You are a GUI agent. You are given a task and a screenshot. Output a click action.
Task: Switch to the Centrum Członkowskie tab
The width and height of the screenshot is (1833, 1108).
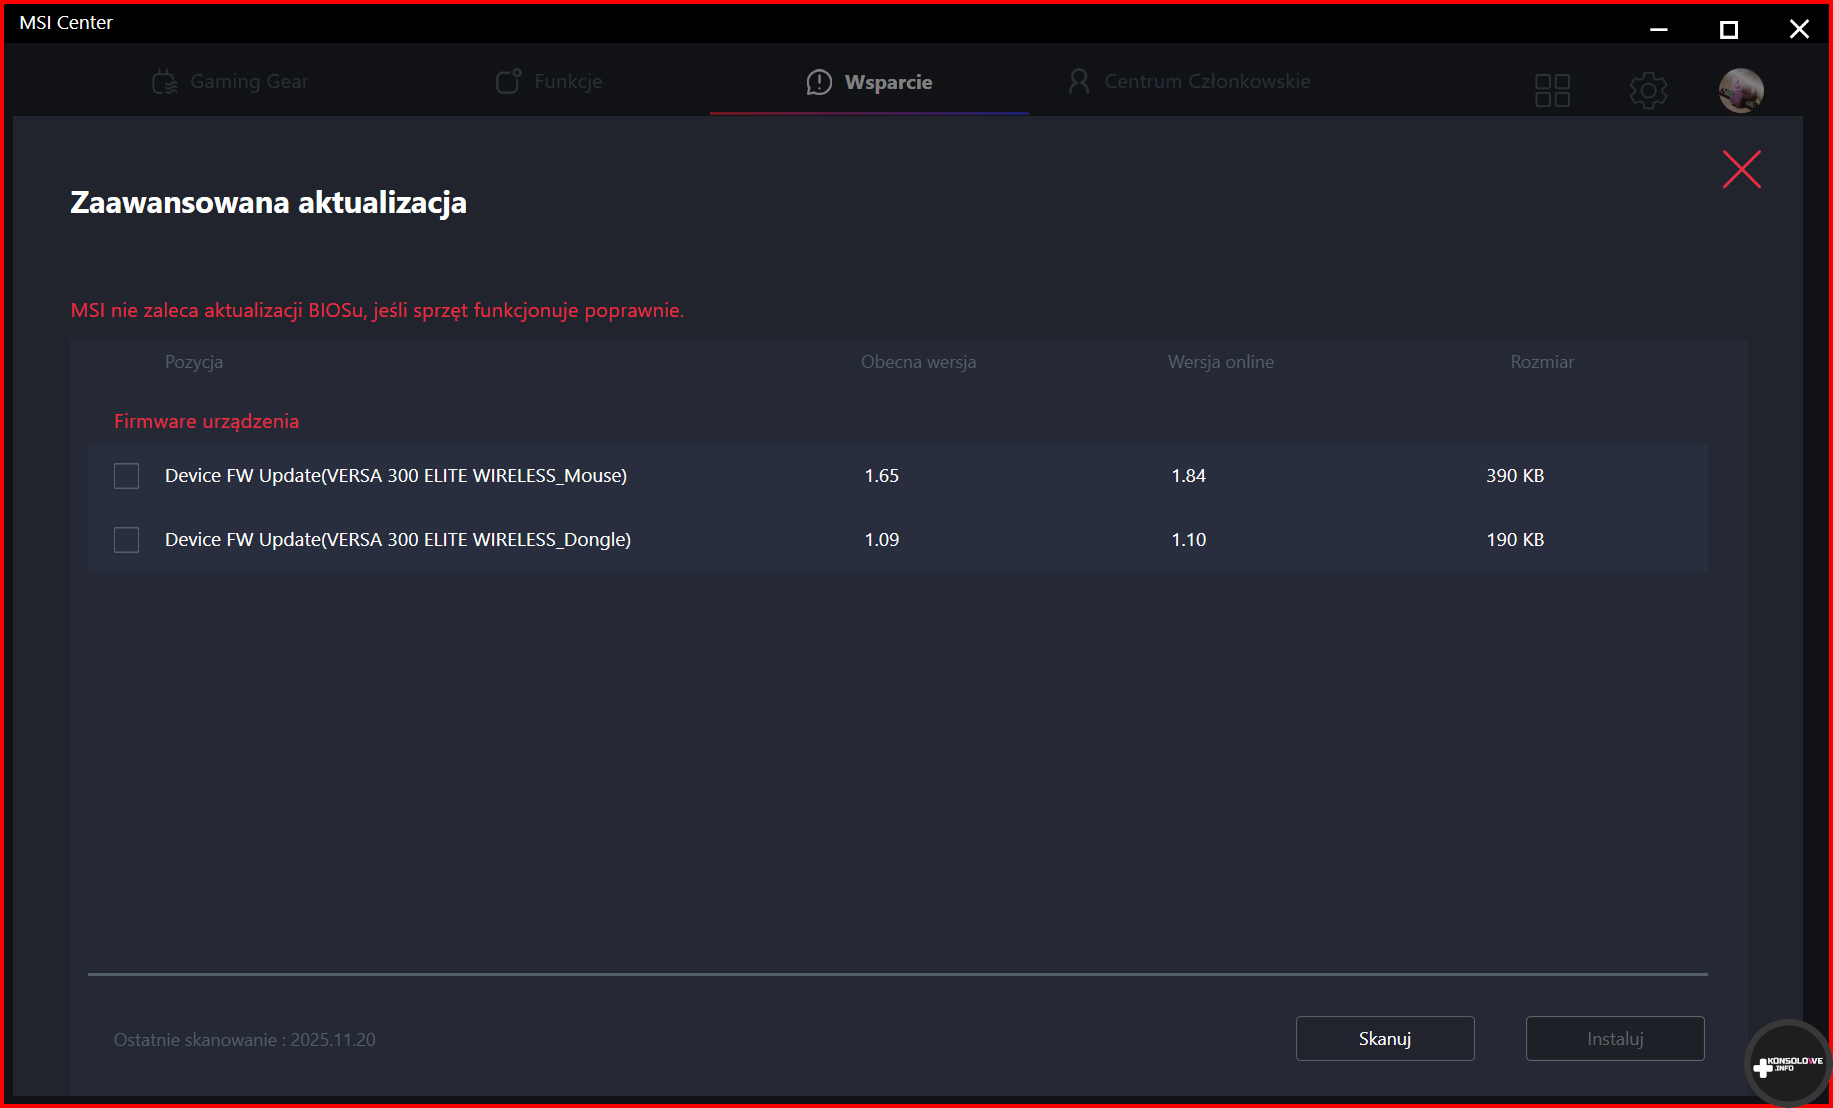pyautogui.click(x=1206, y=82)
